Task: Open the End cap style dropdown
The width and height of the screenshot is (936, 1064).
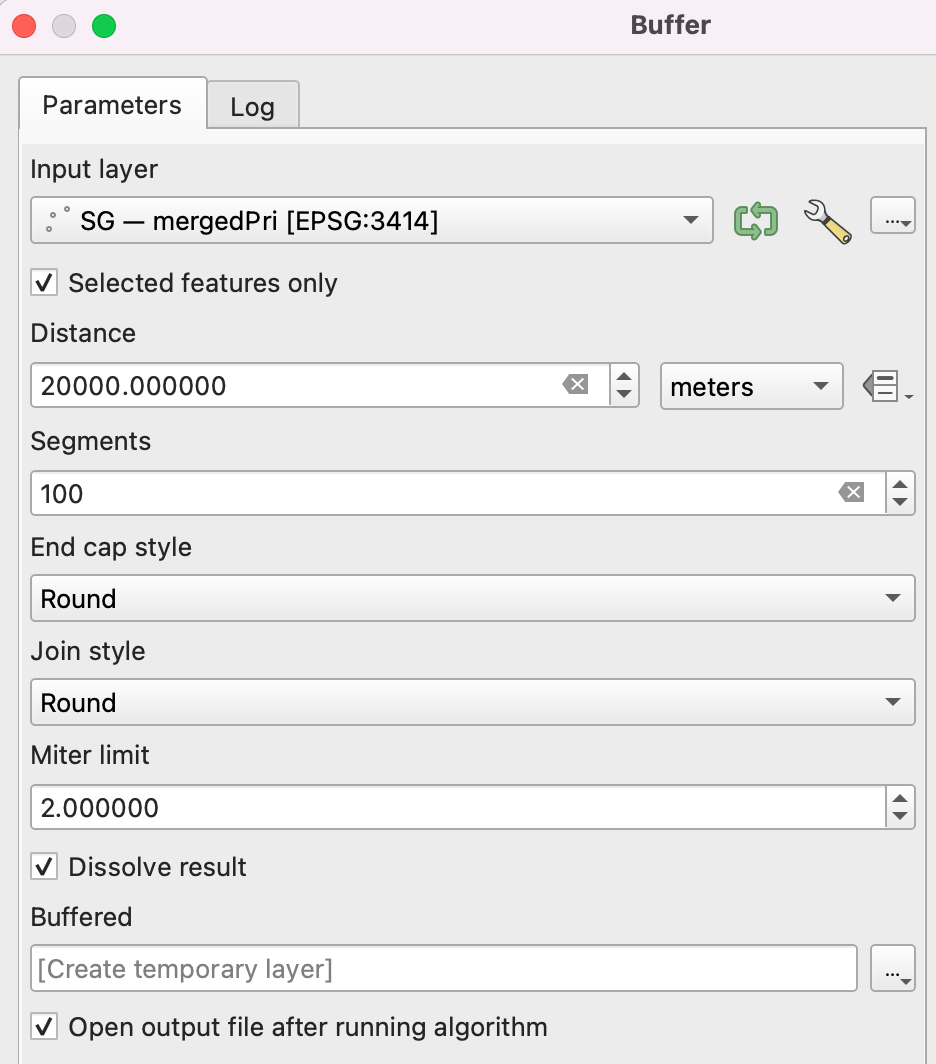Action: click(472, 599)
